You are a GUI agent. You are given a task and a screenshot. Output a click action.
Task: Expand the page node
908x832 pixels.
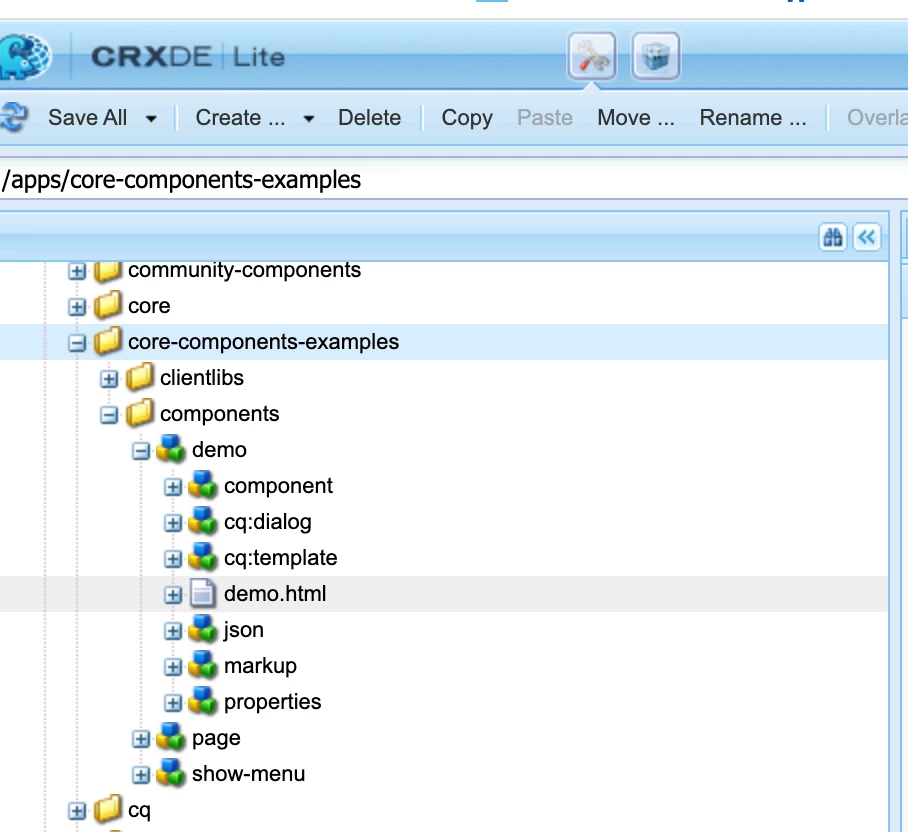point(141,739)
